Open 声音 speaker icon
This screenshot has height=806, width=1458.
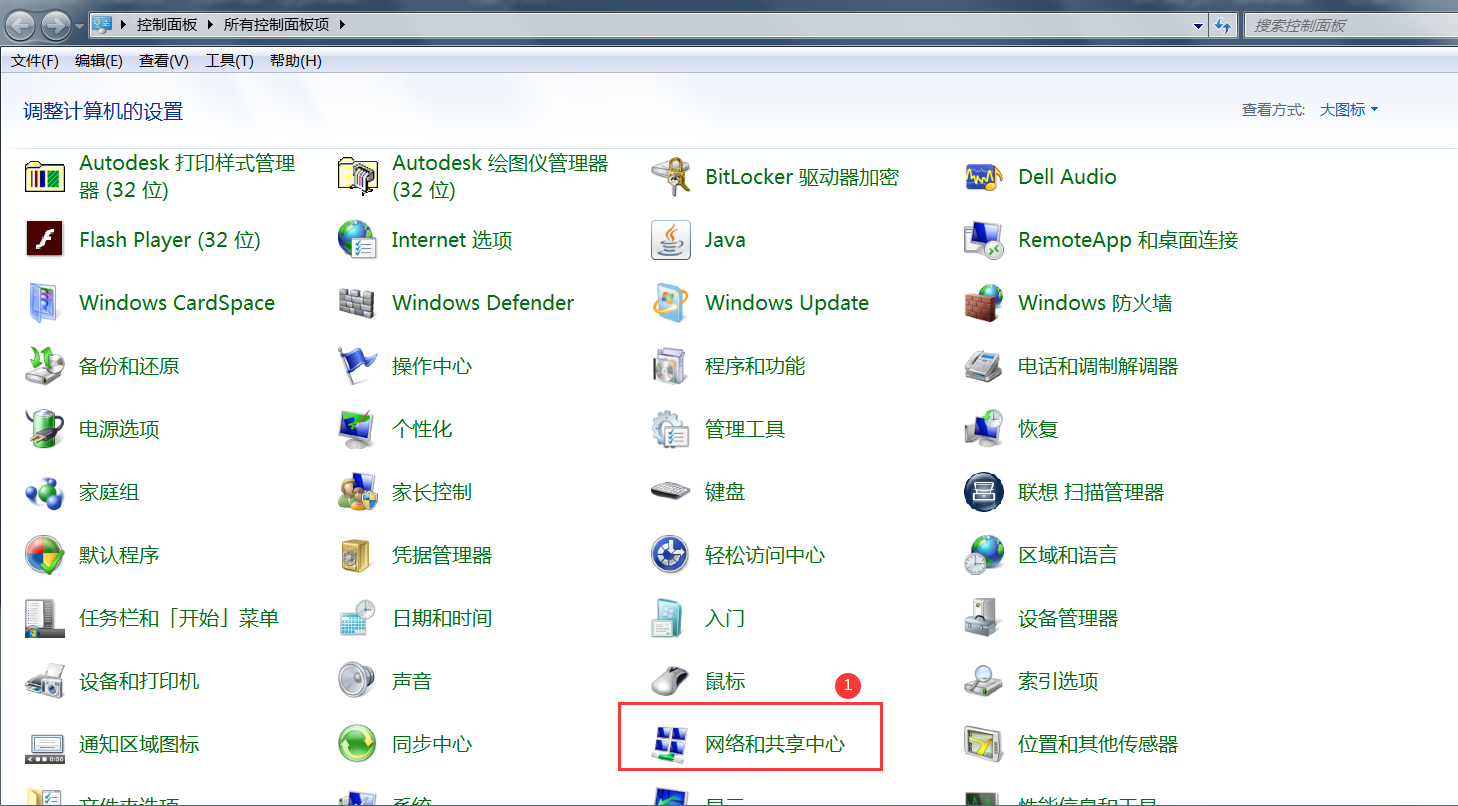pyautogui.click(x=357, y=681)
